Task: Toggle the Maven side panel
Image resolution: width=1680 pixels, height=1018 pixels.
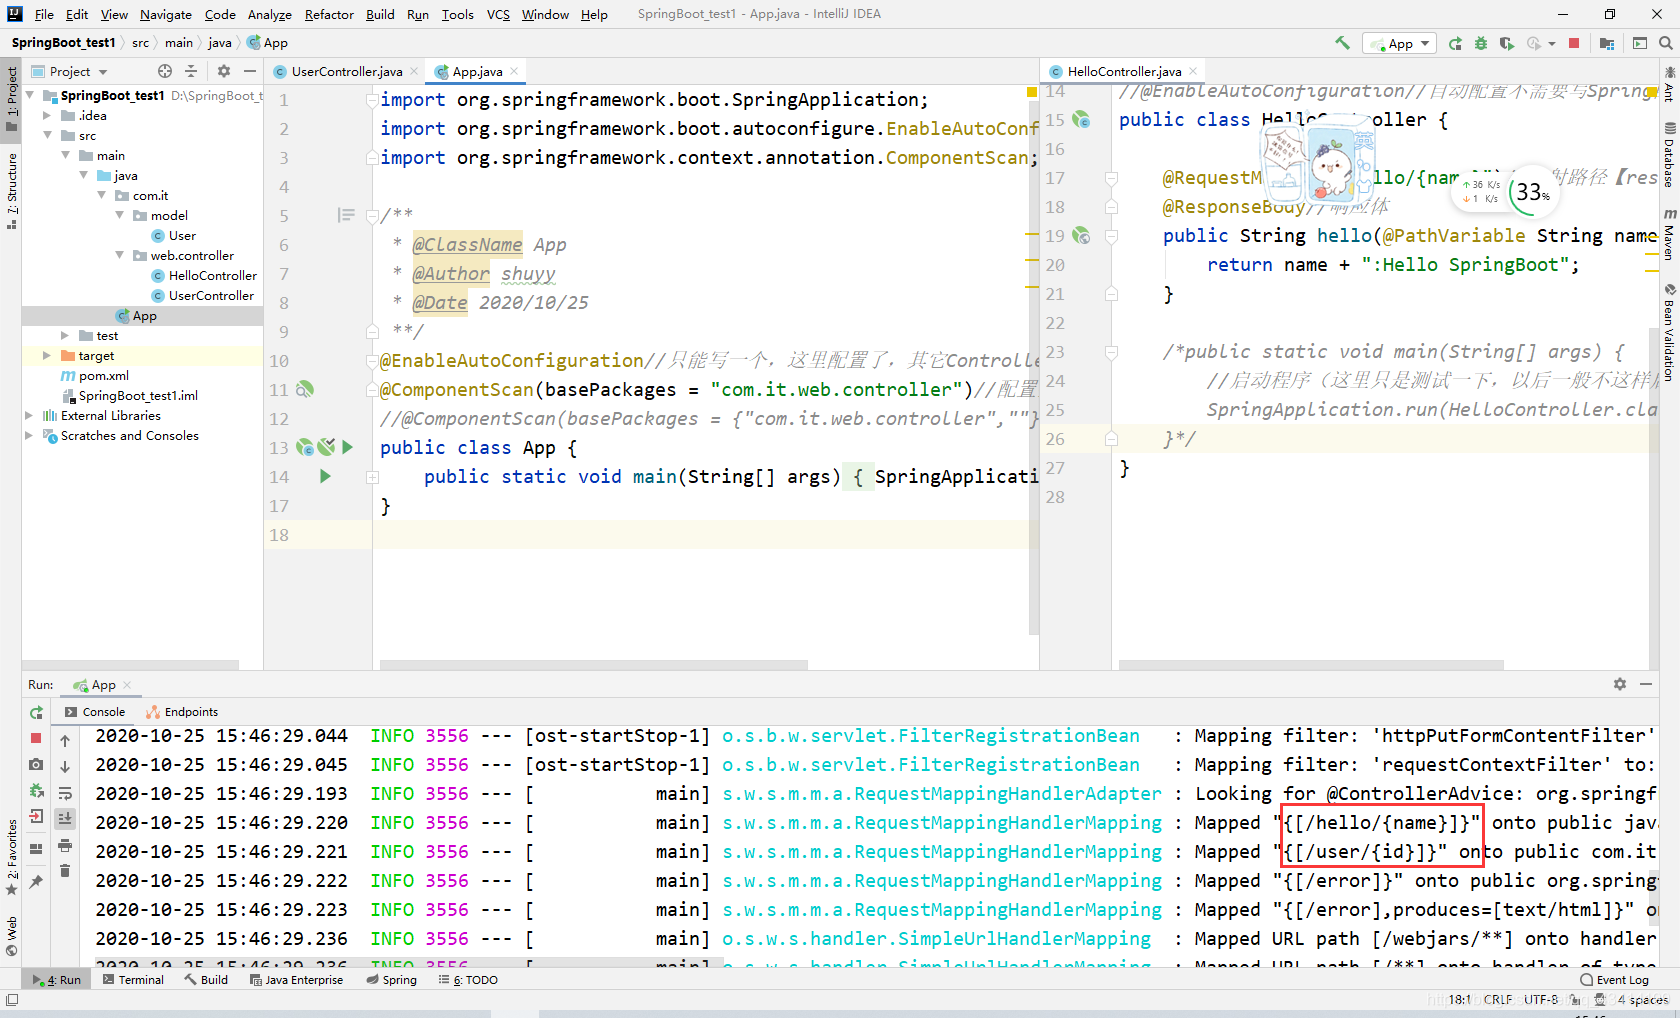Action: [x=1669, y=235]
